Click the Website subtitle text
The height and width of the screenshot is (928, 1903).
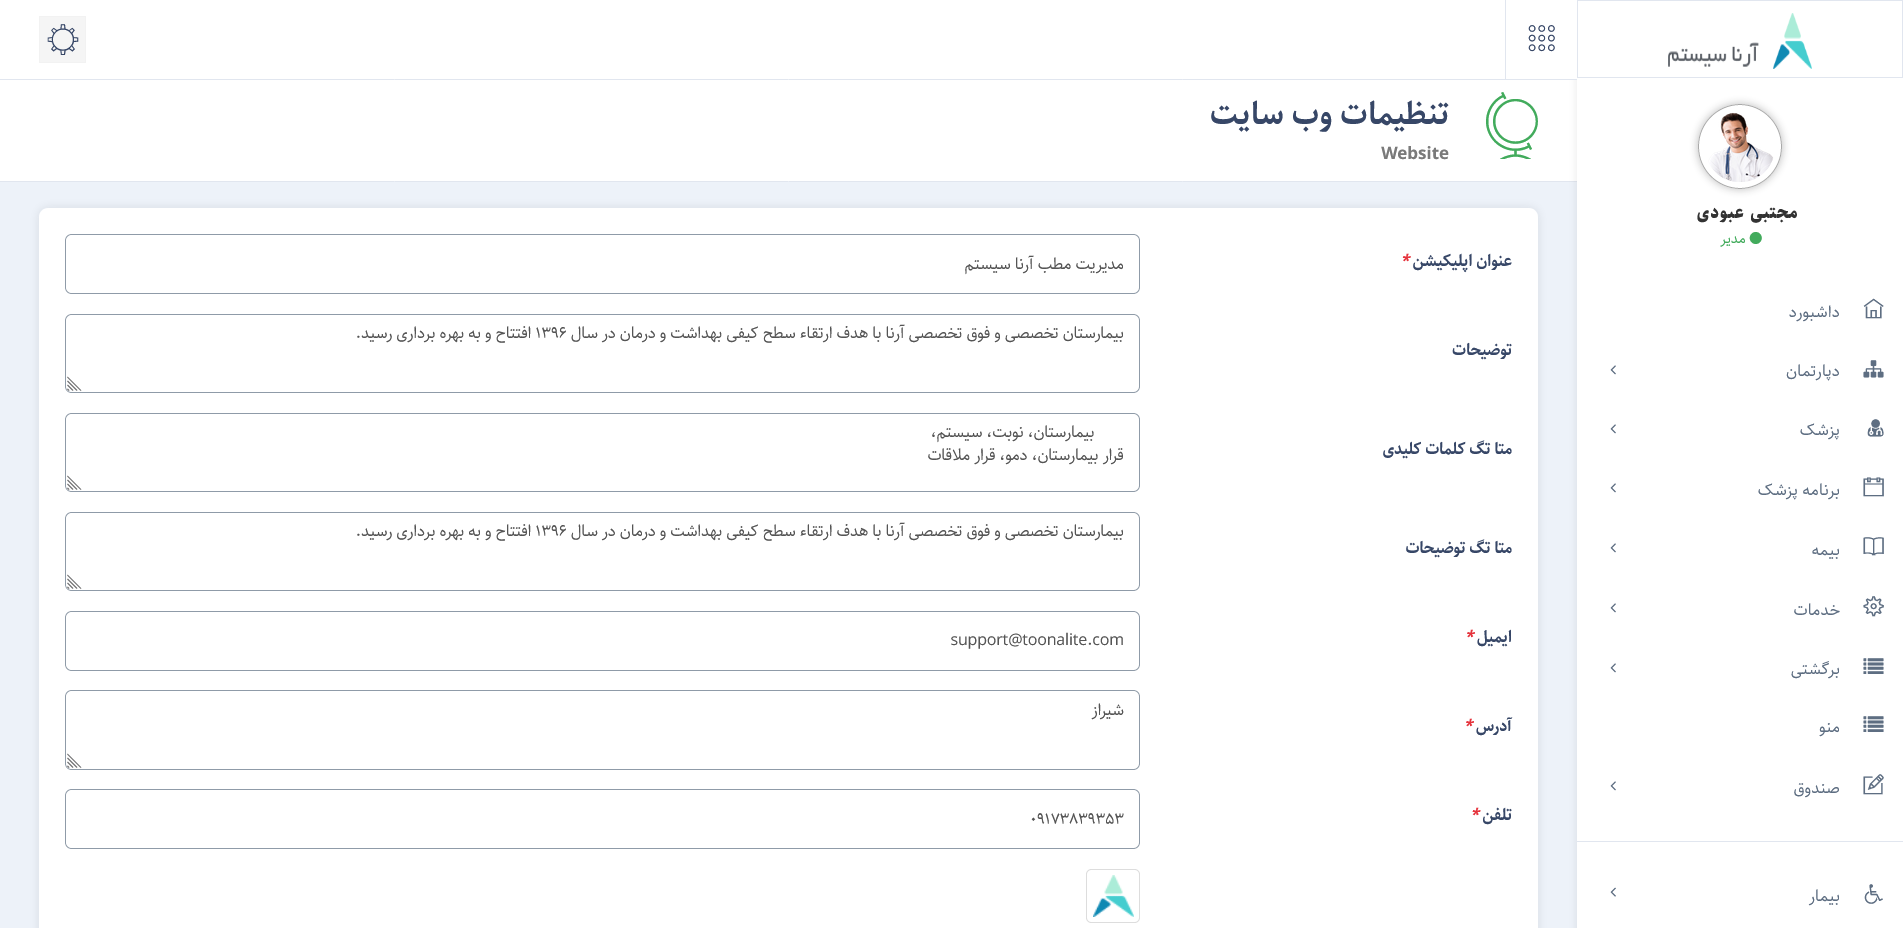(x=1415, y=153)
